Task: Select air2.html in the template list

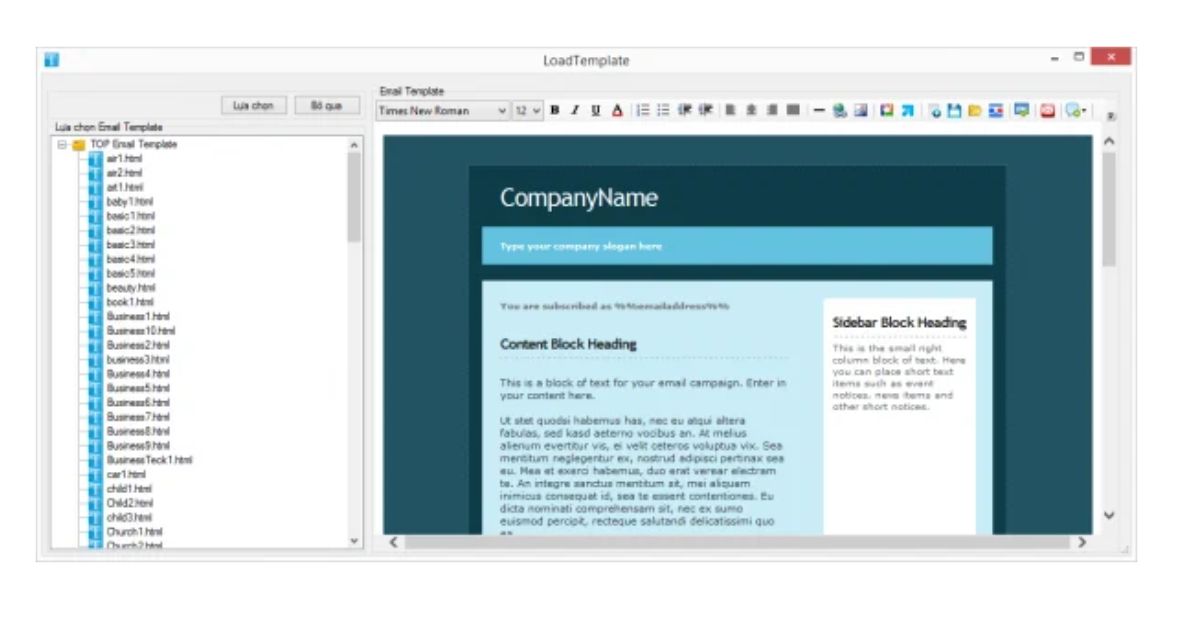Action: tap(124, 172)
